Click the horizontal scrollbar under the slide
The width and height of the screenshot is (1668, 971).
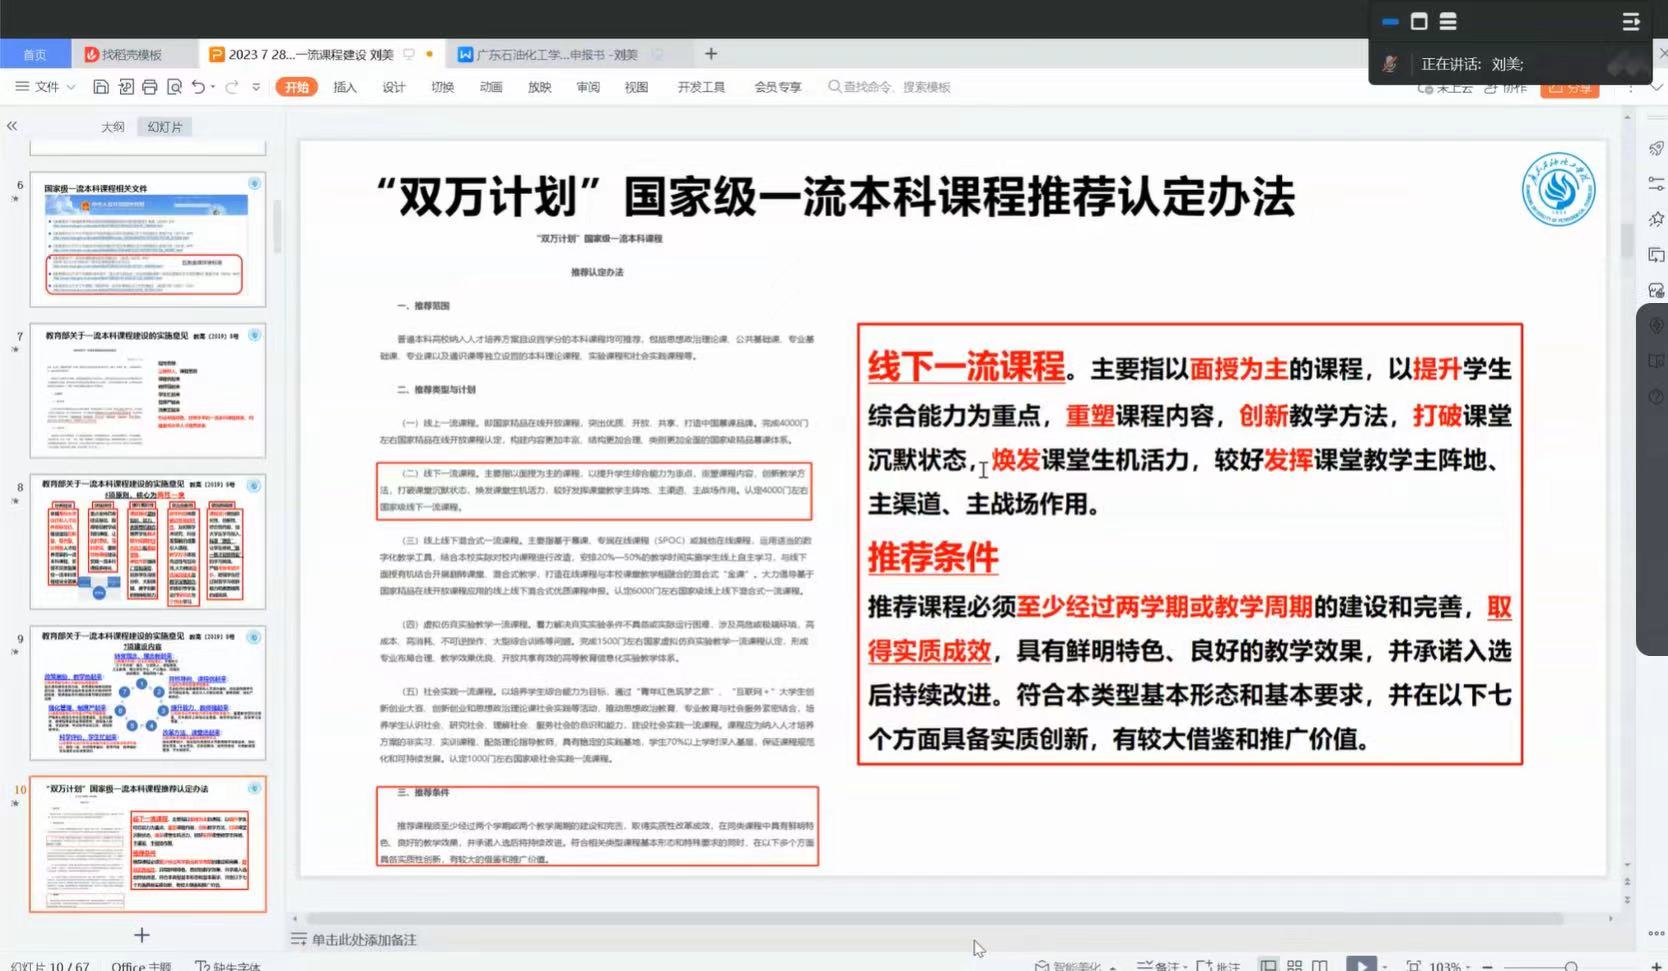935,918
